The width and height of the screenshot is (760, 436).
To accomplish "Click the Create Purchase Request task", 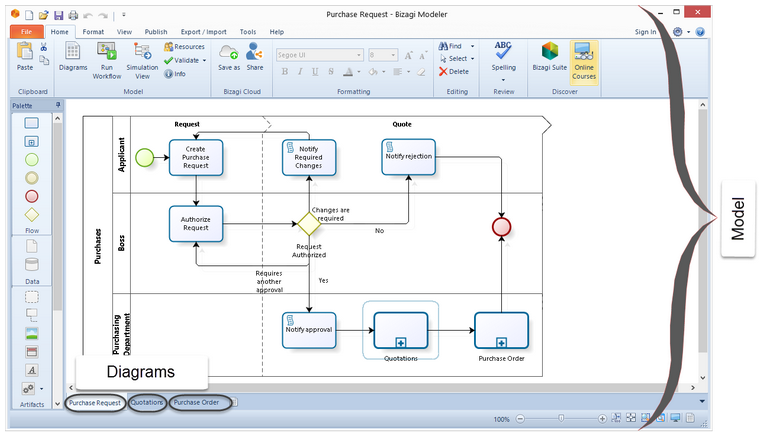I will 196,157.
